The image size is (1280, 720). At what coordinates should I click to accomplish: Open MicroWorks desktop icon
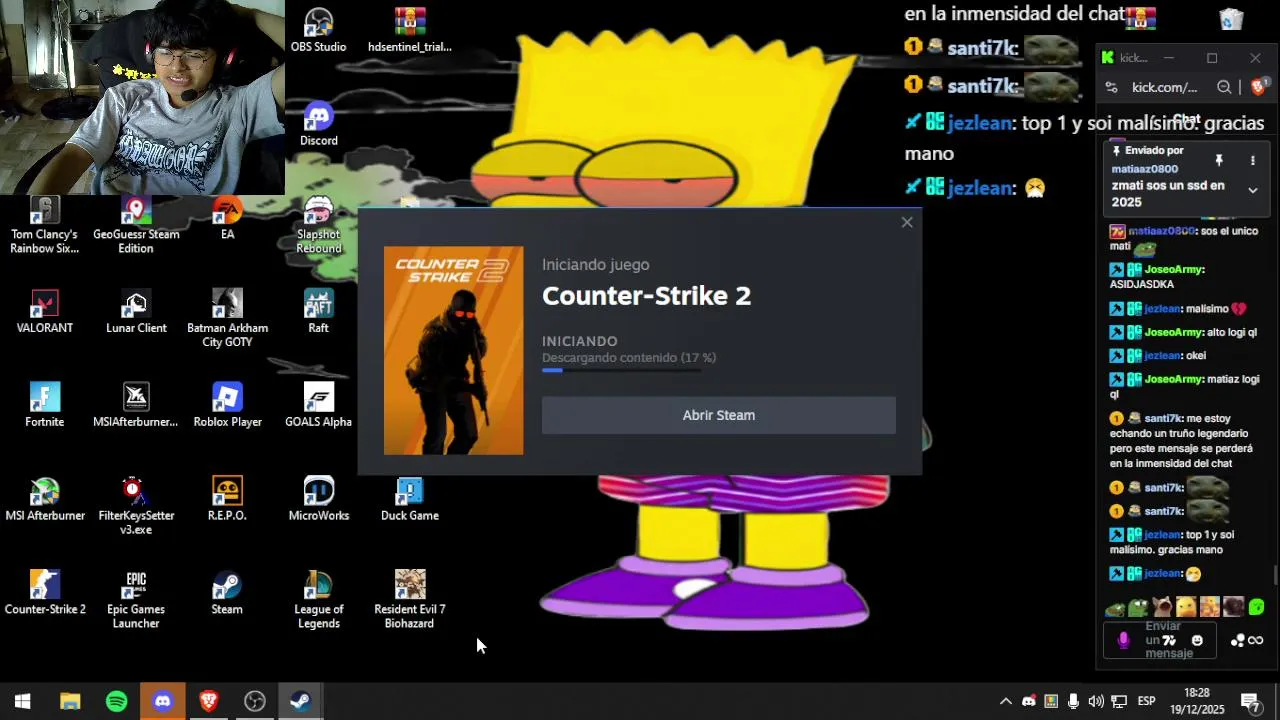[x=318, y=499]
